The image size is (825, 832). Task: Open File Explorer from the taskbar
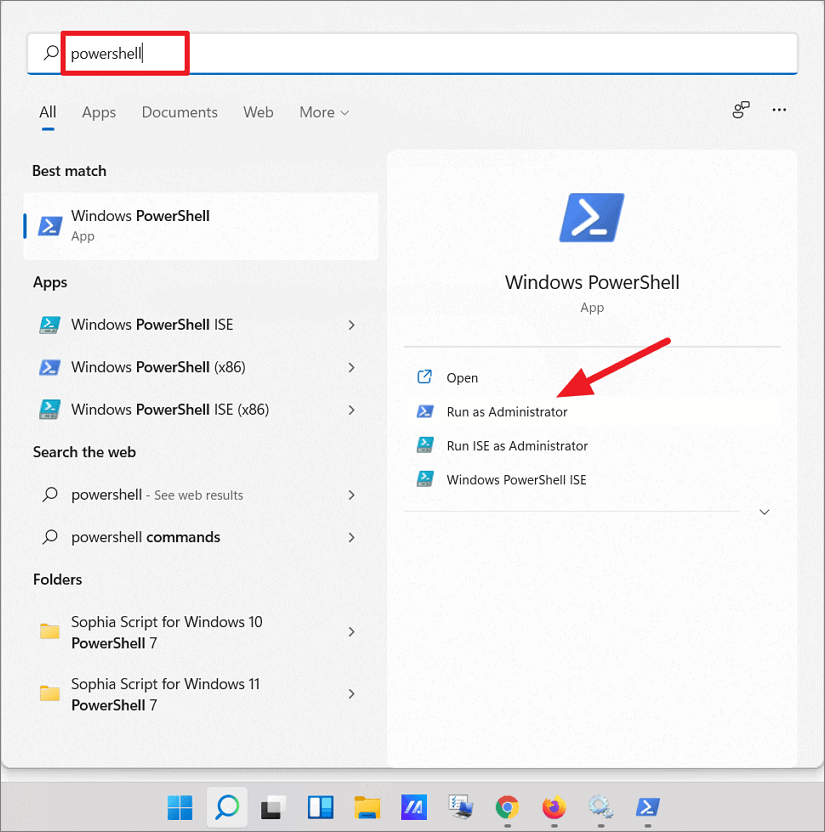[x=367, y=808]
